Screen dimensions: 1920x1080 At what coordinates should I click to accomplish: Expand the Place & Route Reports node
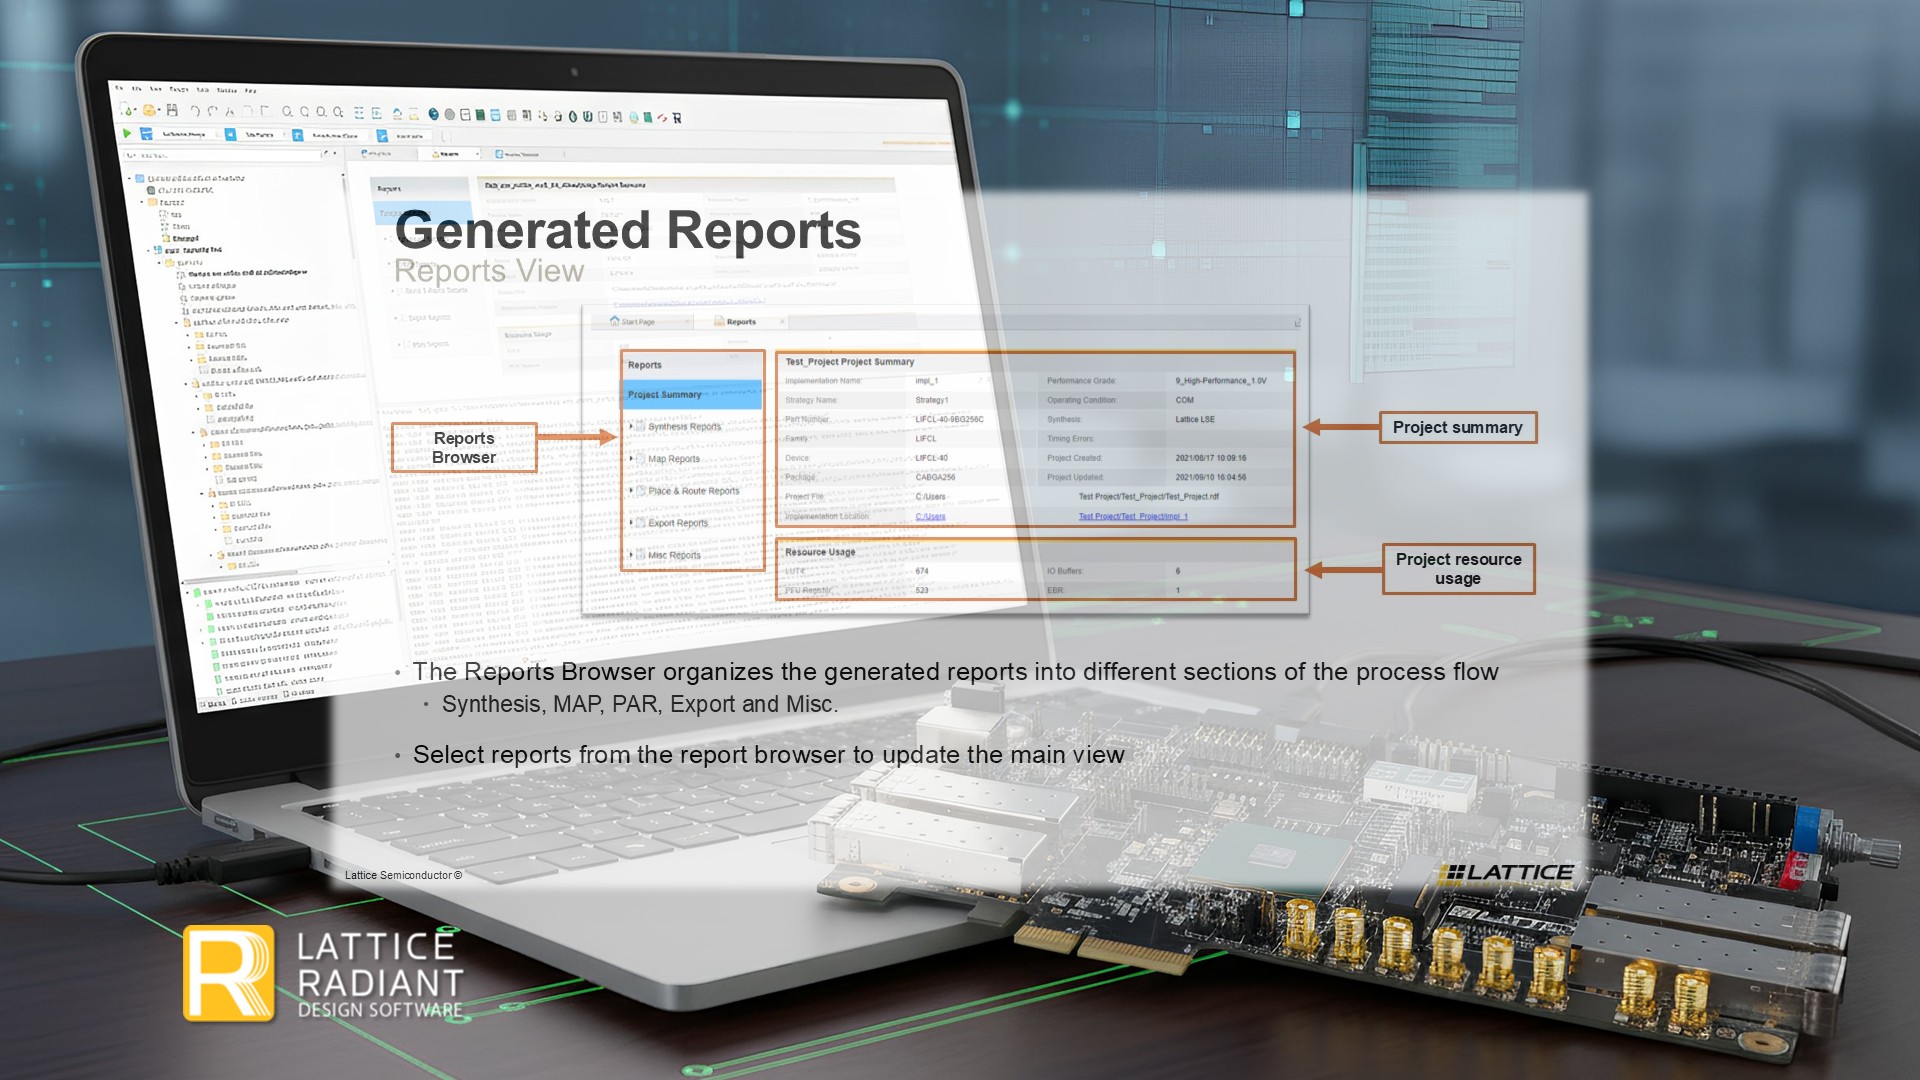click(x=631, y=490)
